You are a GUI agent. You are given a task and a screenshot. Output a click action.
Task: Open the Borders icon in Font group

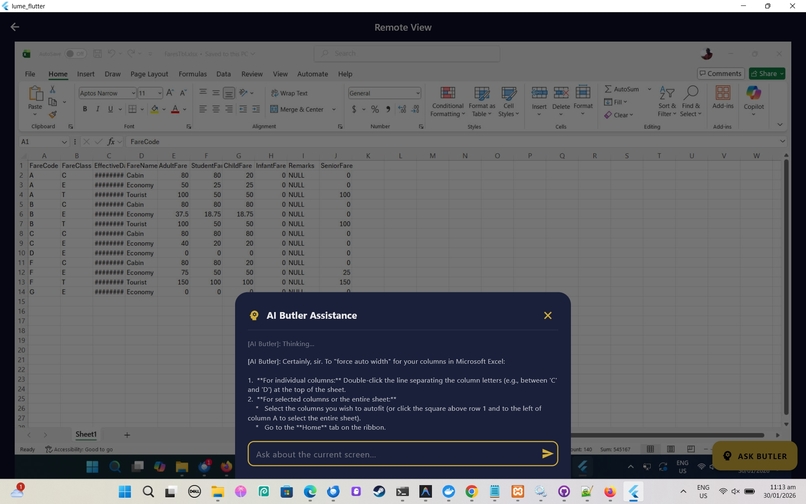(132, 109)
